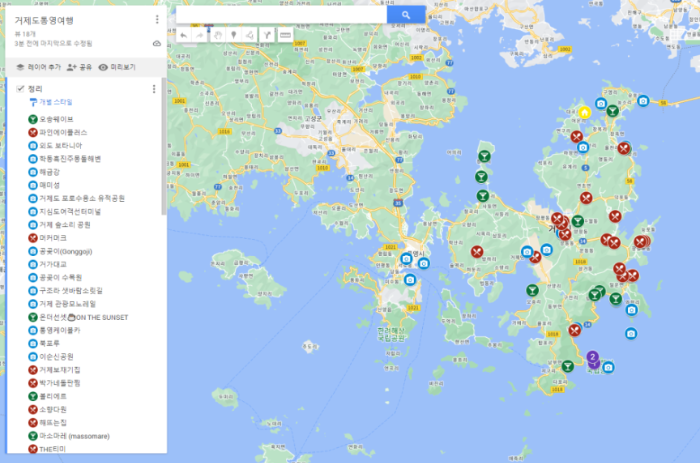Select 공곶이(Gonggoji) list entry
Screen dimensions: 700x463
[x=66, y=251]
